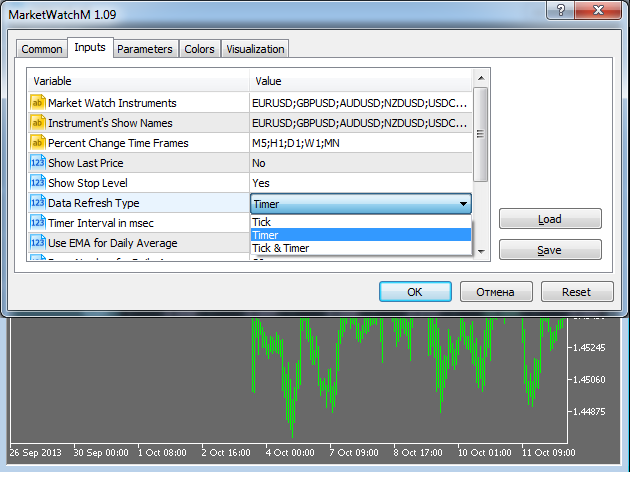Viewport: 640px width, 480px height.
Task: Select the Instrument's Show Names value cell
Action: pos(361,123)
